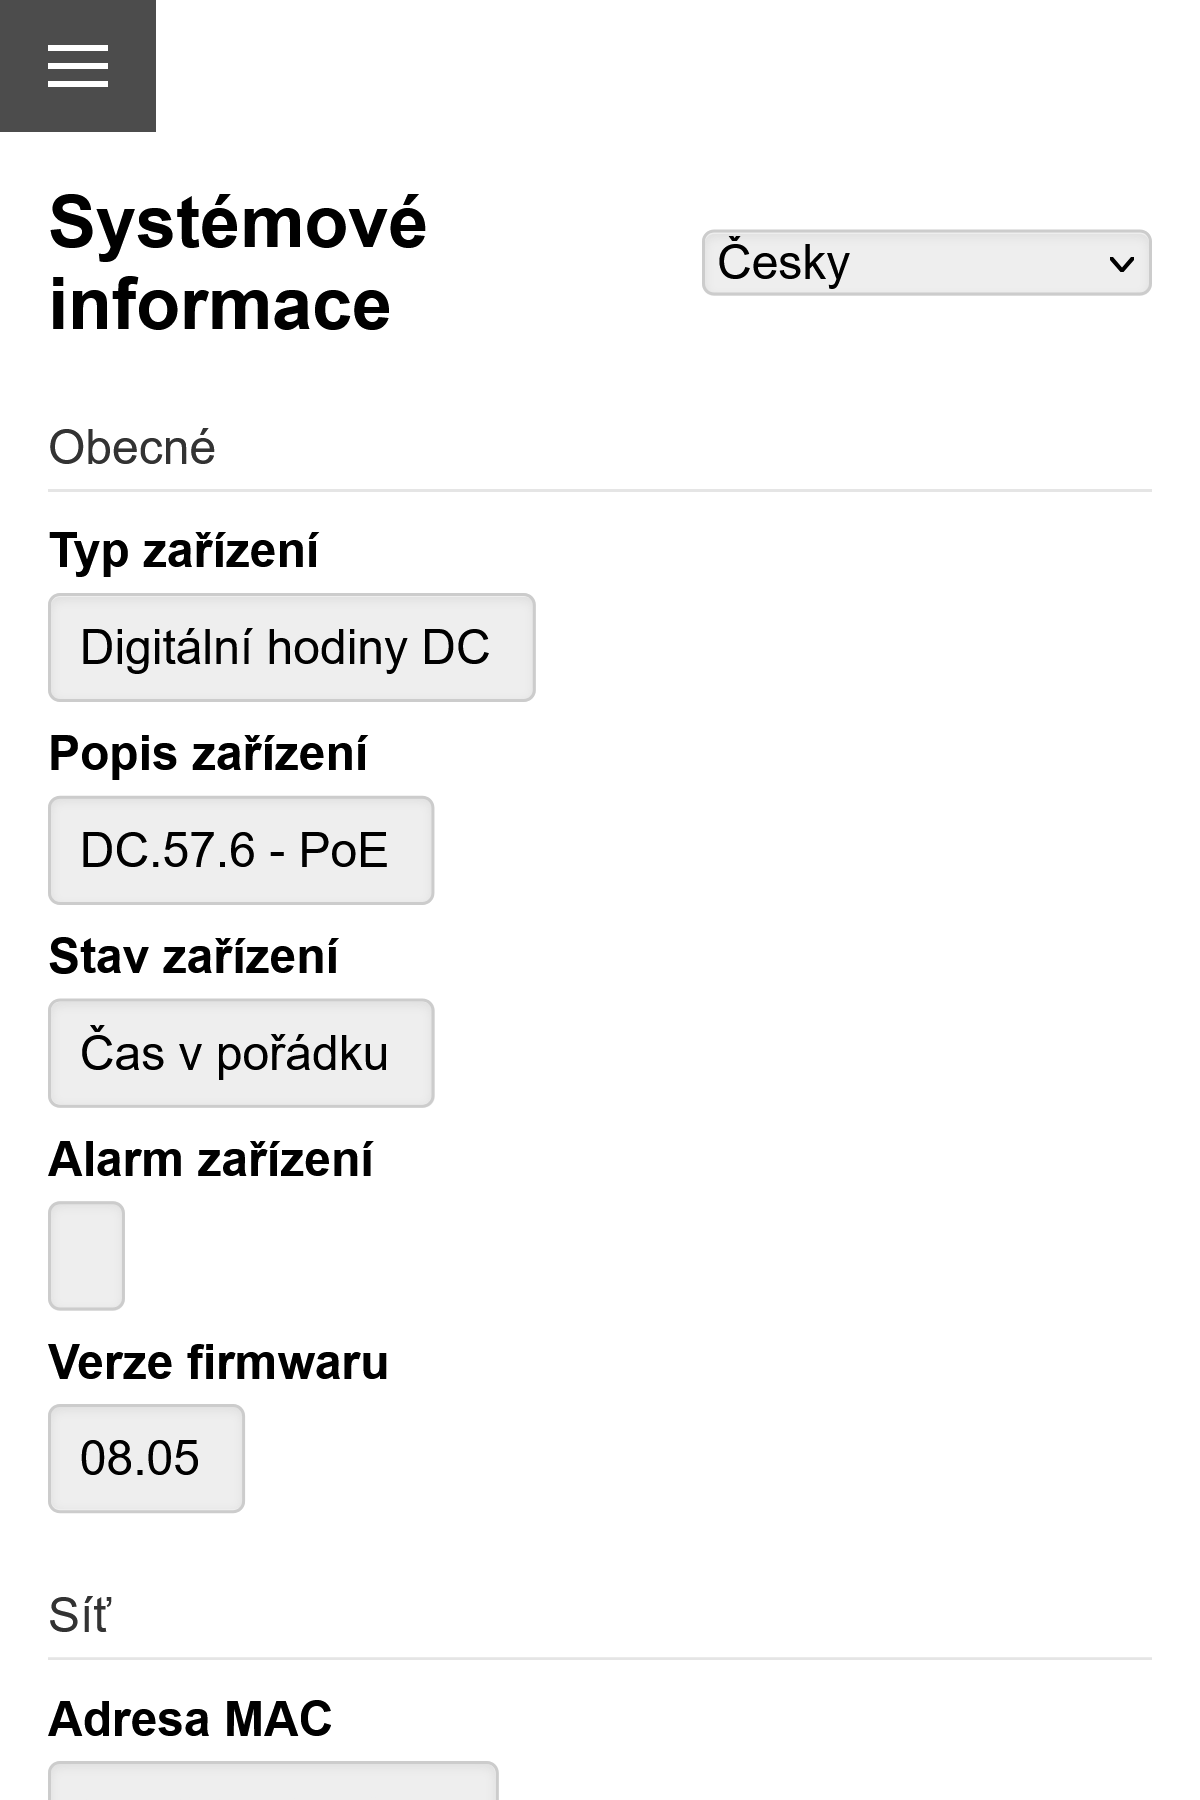
Task: Select the Digitální hodiny DC field
Action: coord(290,647)
